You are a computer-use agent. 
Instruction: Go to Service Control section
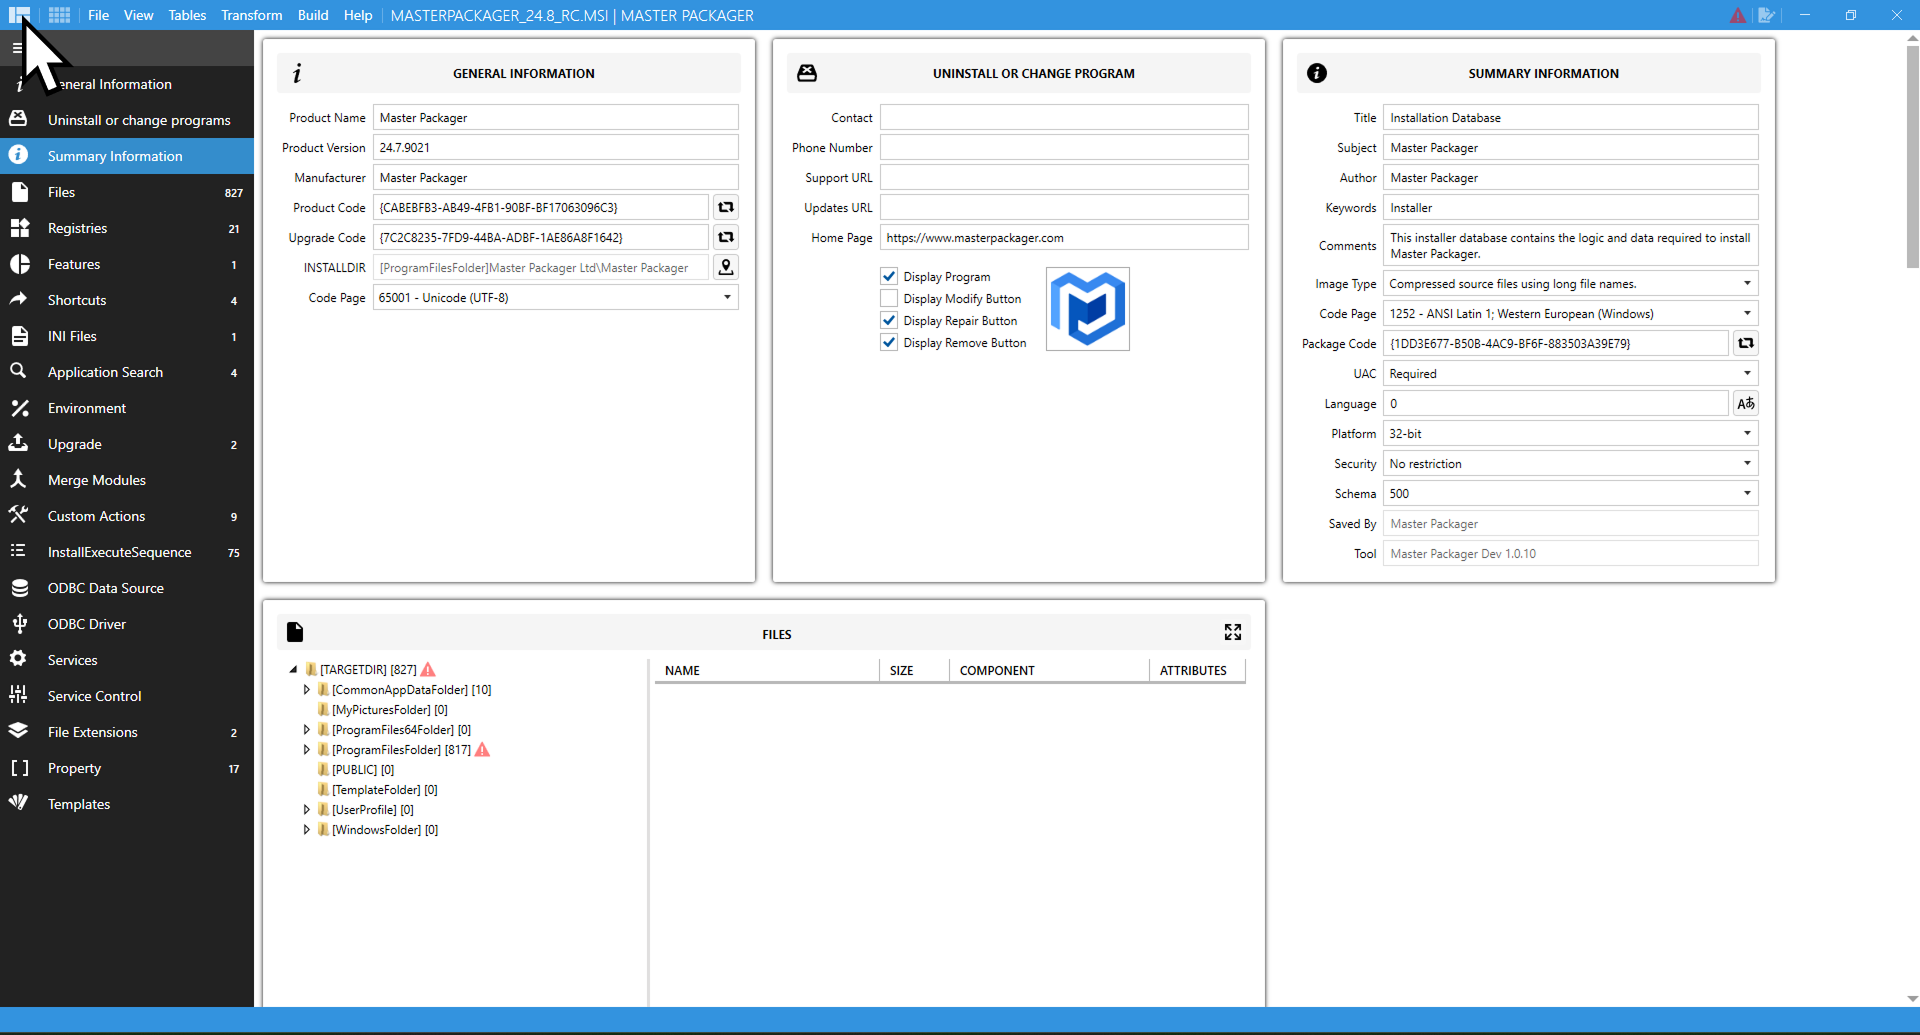[127, 696]
